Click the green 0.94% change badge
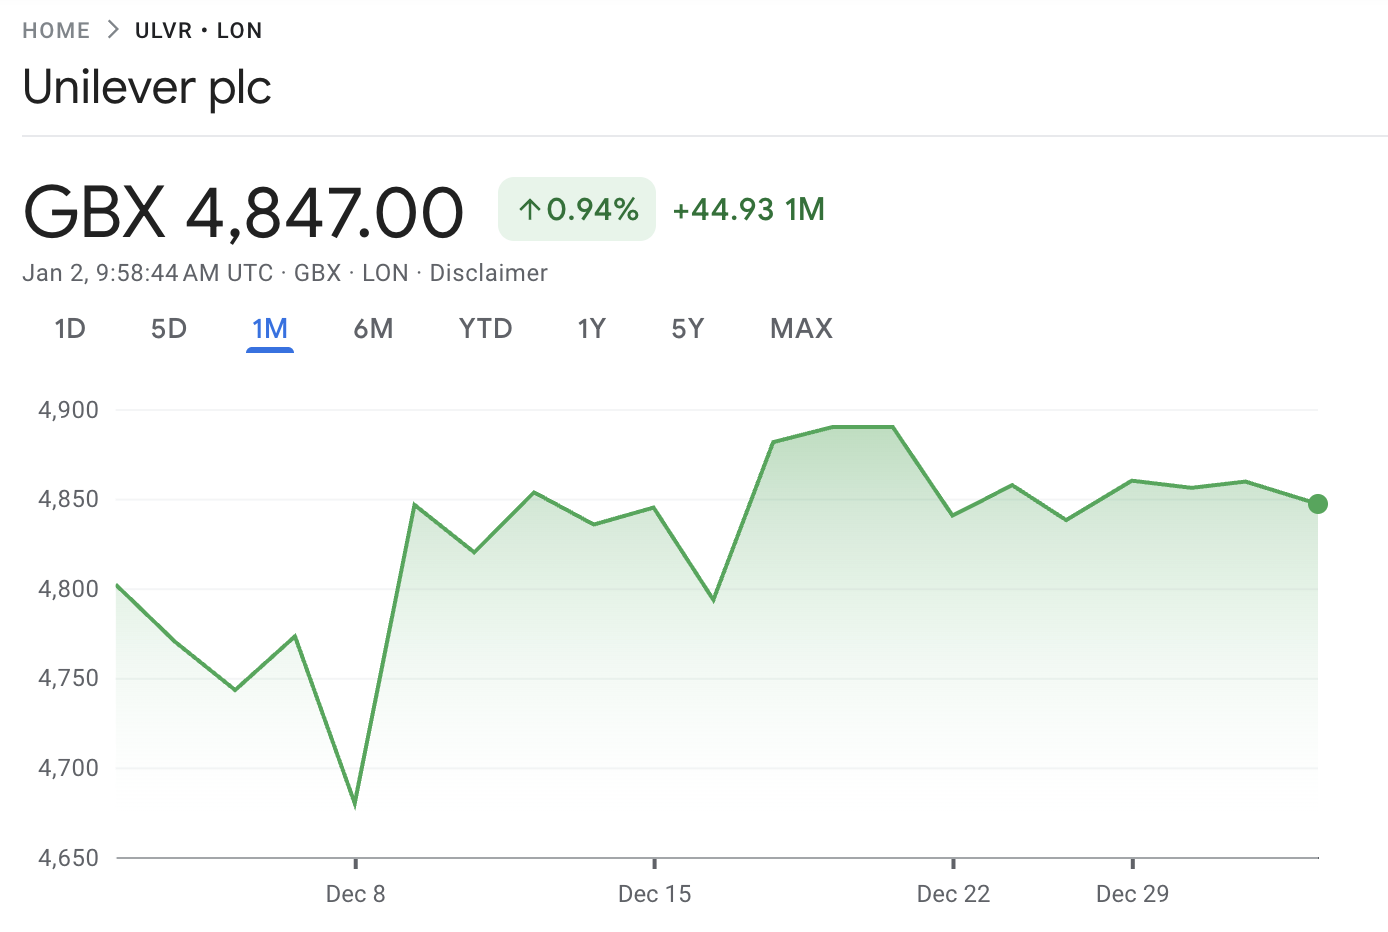 pyautogui.click(x=576, y=209)
